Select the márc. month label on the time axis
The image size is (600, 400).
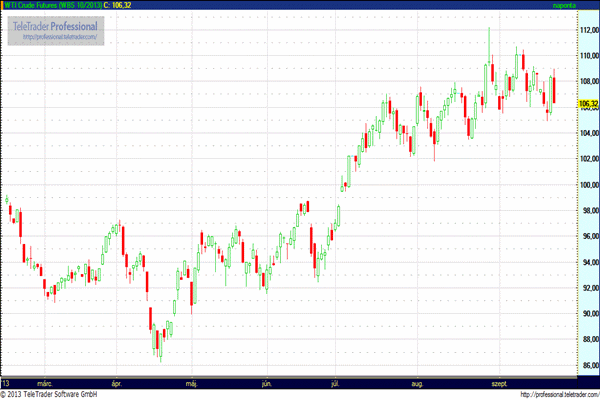click(x=45, y=382)
